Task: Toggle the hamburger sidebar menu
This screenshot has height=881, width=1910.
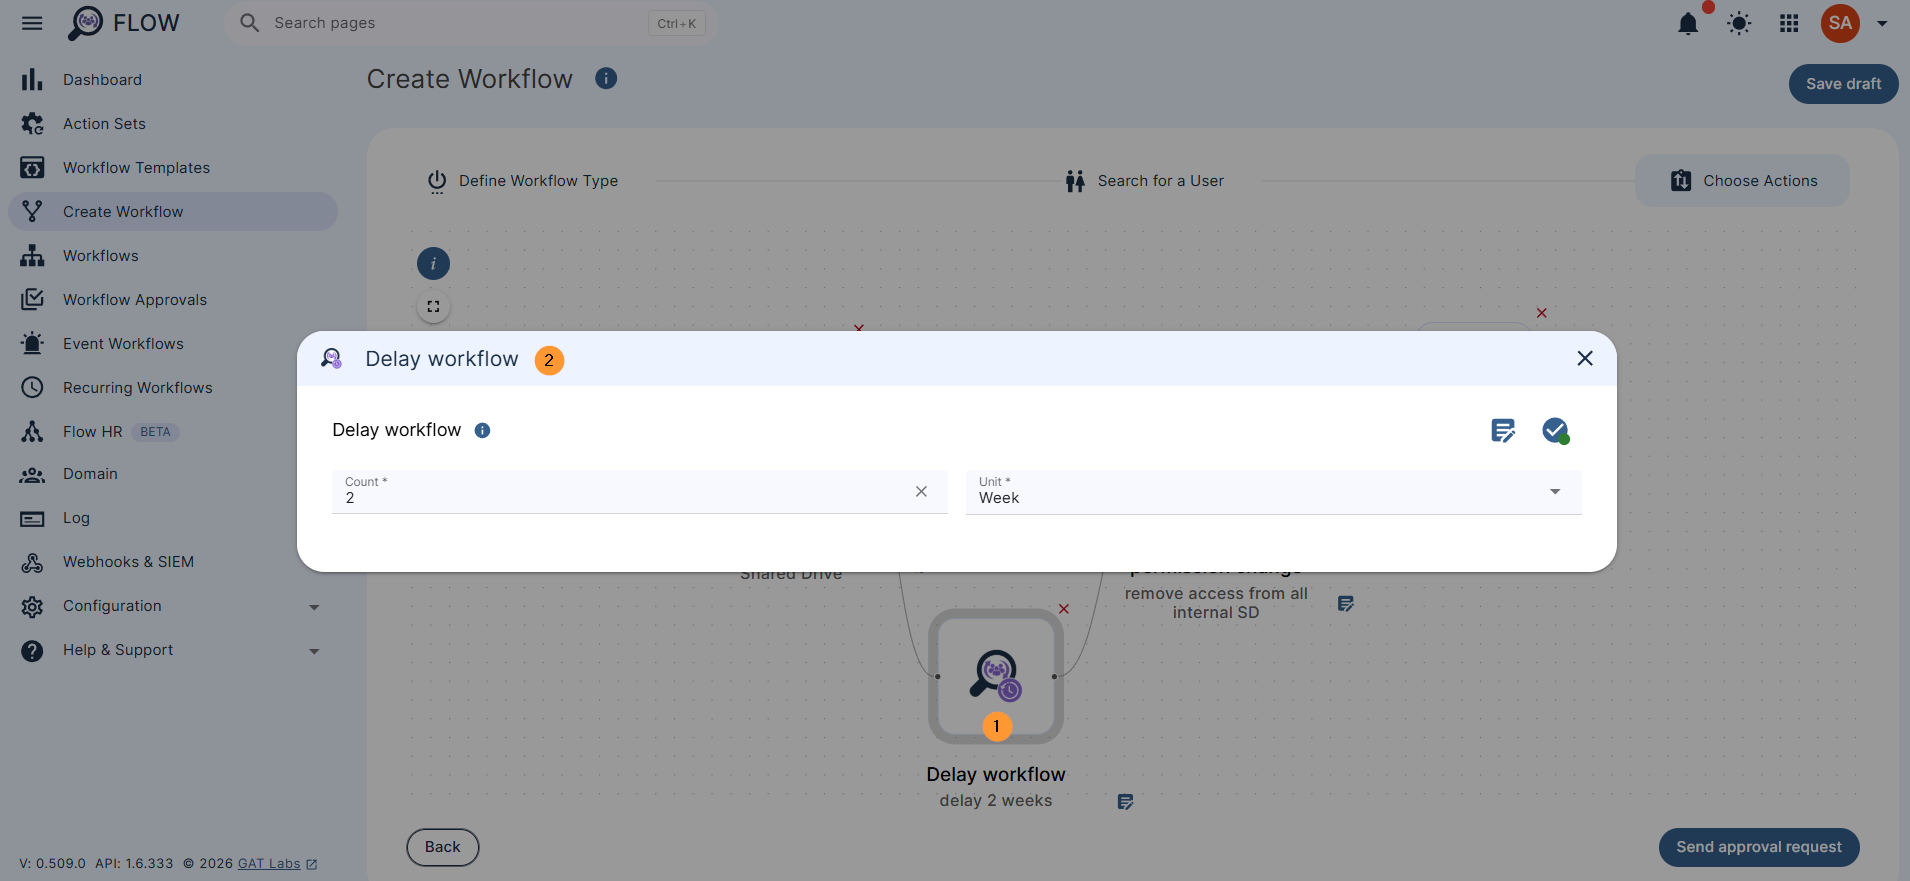Action: pos(32,23)
